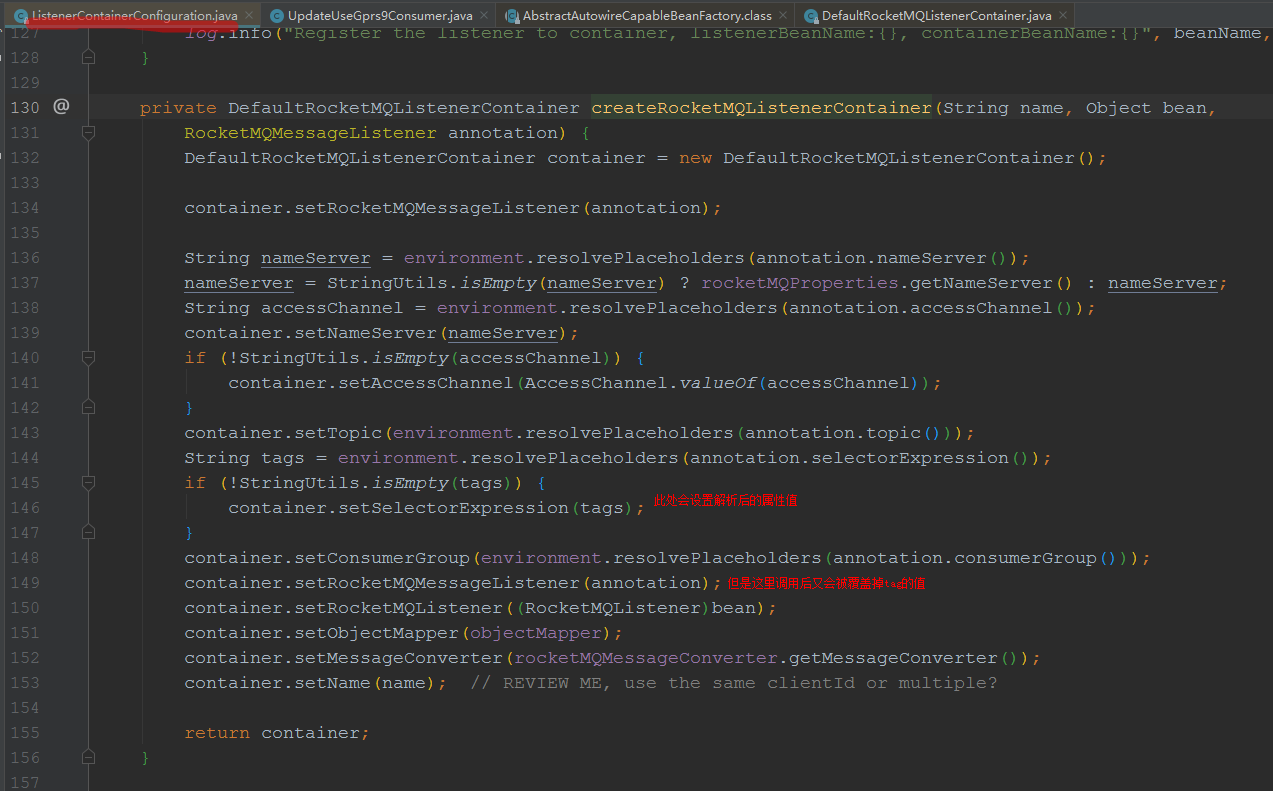1273x791 pixels.
Task: Click the file icon on AbstractAutowireCapableBeanFactory.class tab
Action: tap(512, 17)
